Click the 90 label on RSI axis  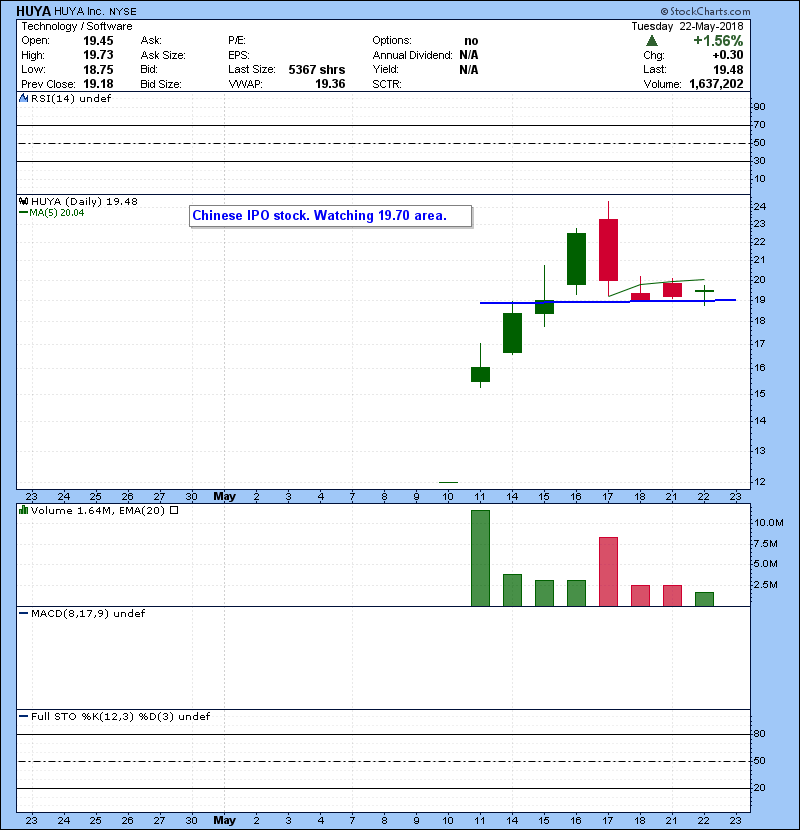[759, 107]
